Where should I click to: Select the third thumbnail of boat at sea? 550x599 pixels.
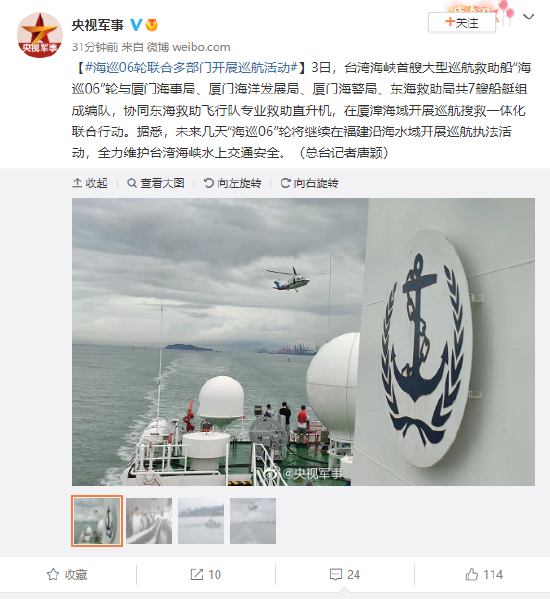click(201, 521)
